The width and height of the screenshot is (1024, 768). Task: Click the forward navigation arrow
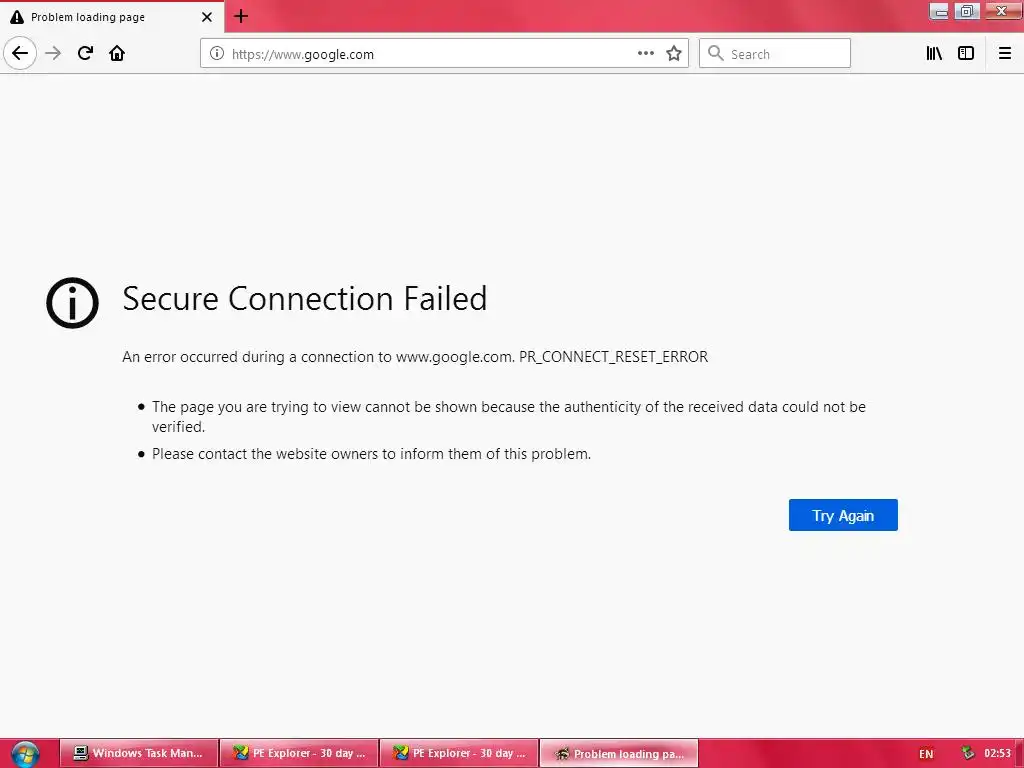pyautogui.click(x=53, y=53)
